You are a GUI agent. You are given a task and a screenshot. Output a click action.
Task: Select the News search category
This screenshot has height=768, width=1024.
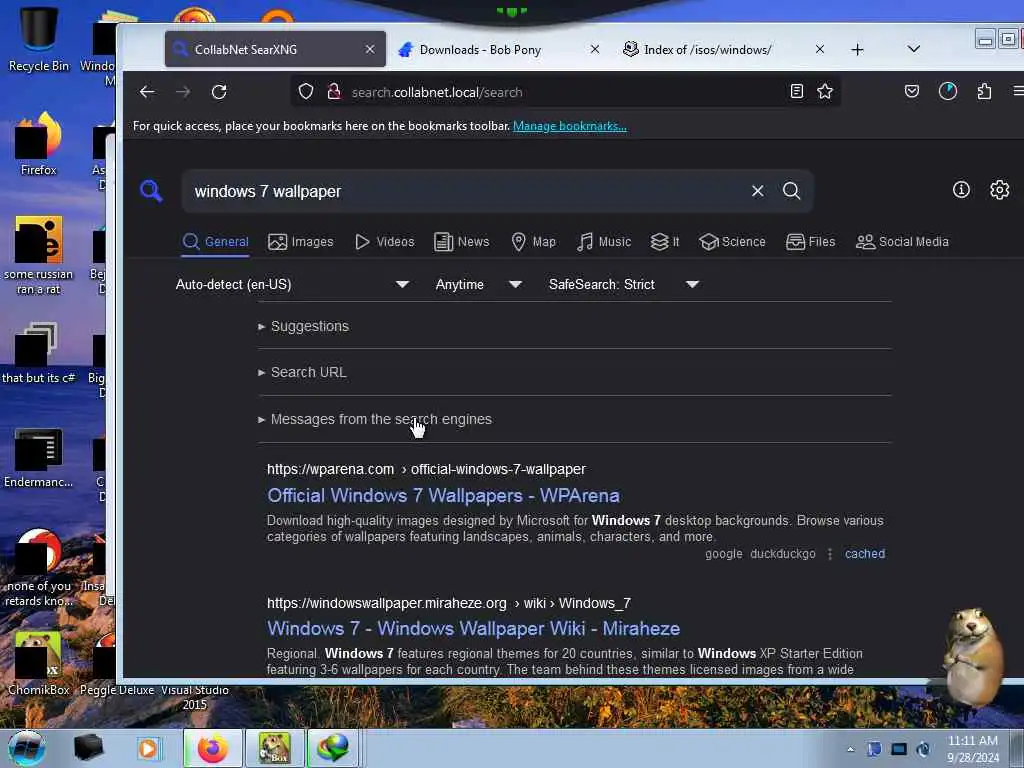click(x=462, y=242)
